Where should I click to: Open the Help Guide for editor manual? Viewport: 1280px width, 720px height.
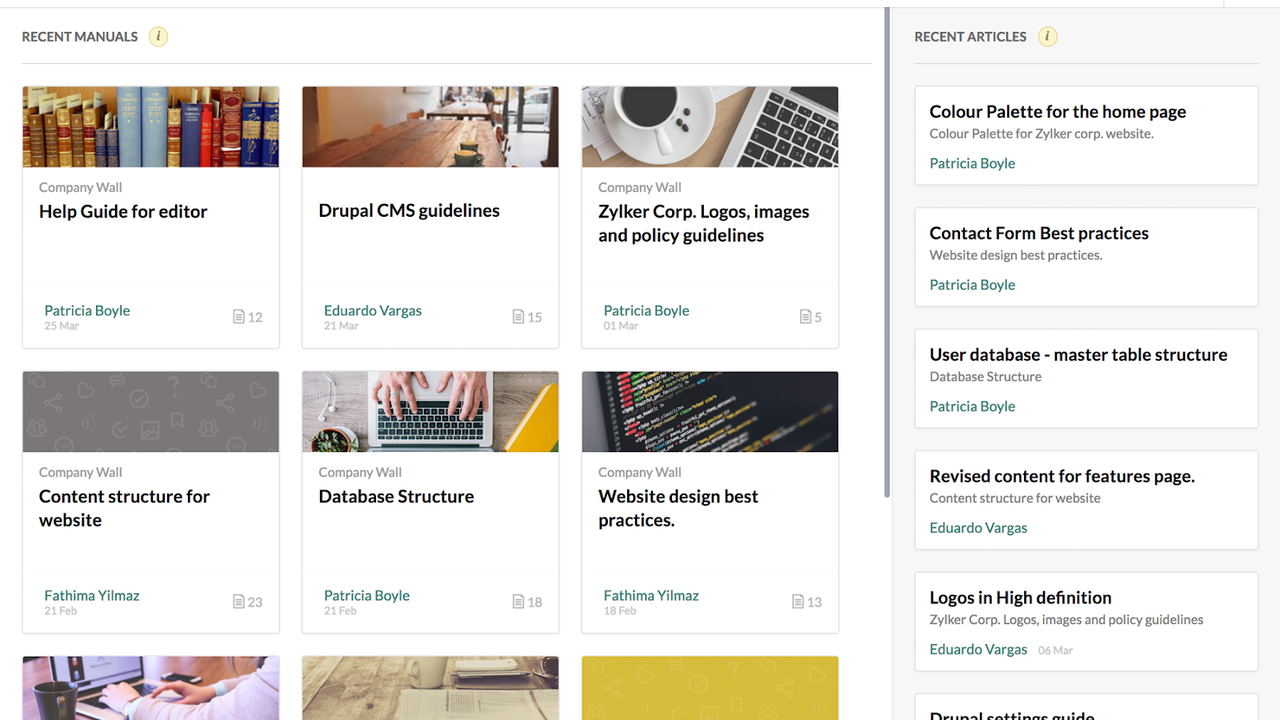123,211
